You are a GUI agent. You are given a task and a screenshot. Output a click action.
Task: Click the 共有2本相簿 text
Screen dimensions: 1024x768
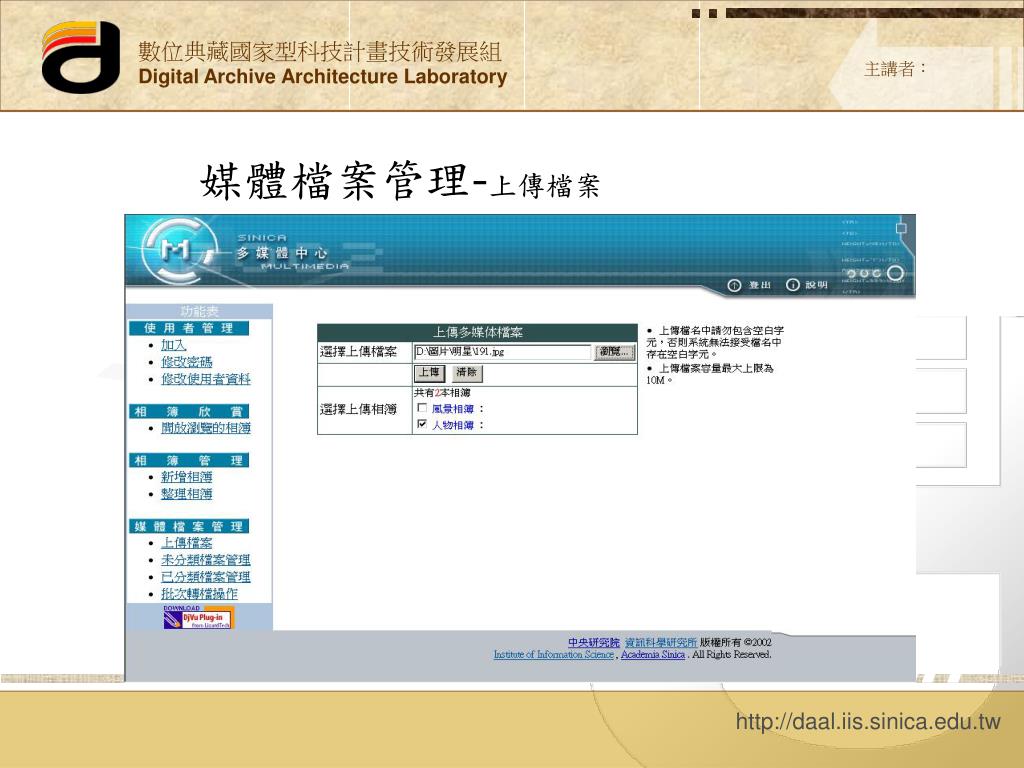click(442, 393)
